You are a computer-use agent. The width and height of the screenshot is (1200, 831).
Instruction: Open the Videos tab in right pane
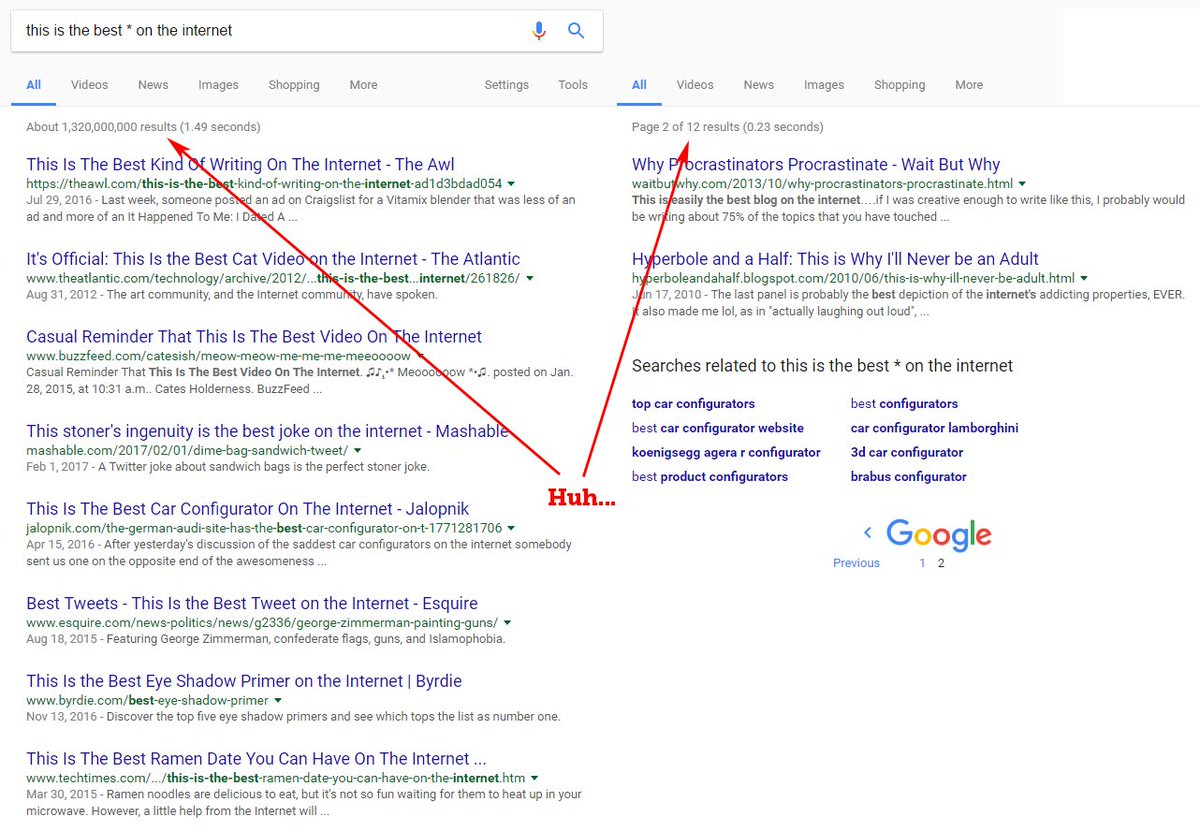[695, 85]
